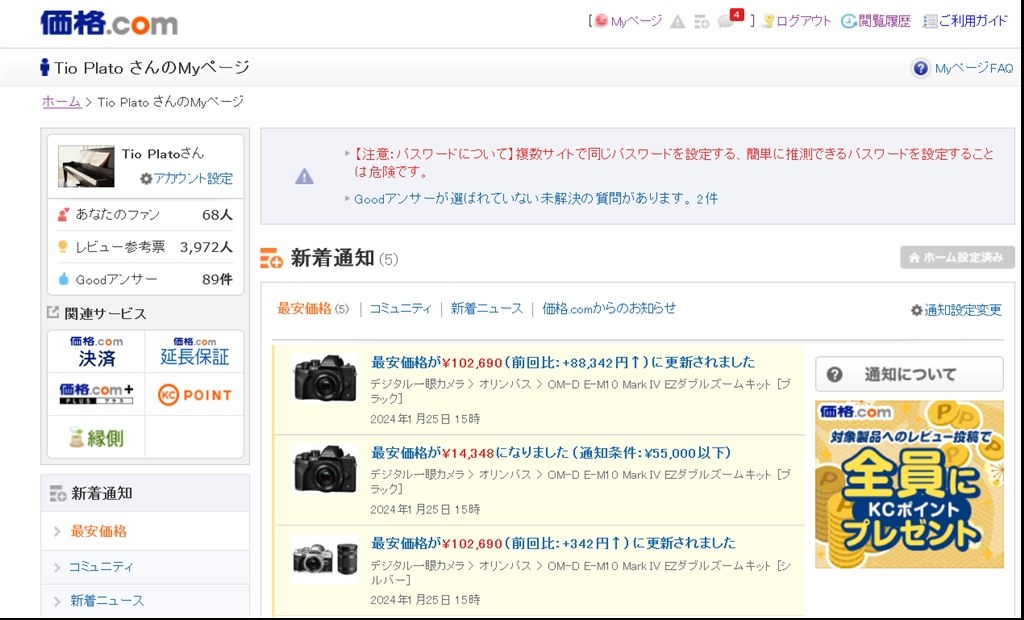Open 価格.com 決済 service
Viewport: 1024px width, 620px height.
(x=97, y=351)
